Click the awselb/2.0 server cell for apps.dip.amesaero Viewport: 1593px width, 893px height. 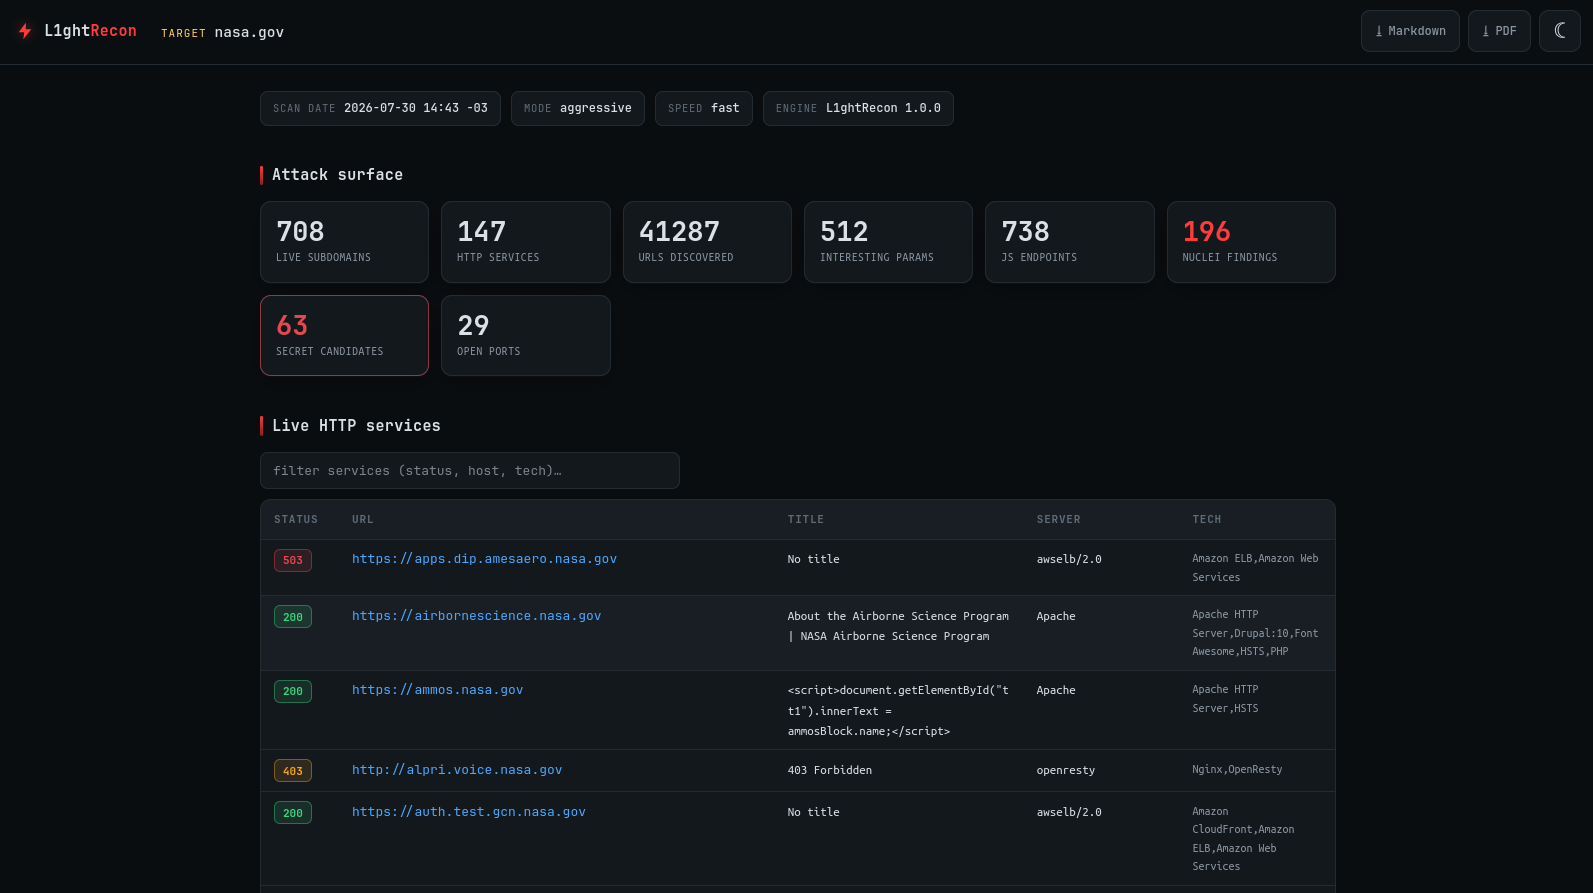1069,559
